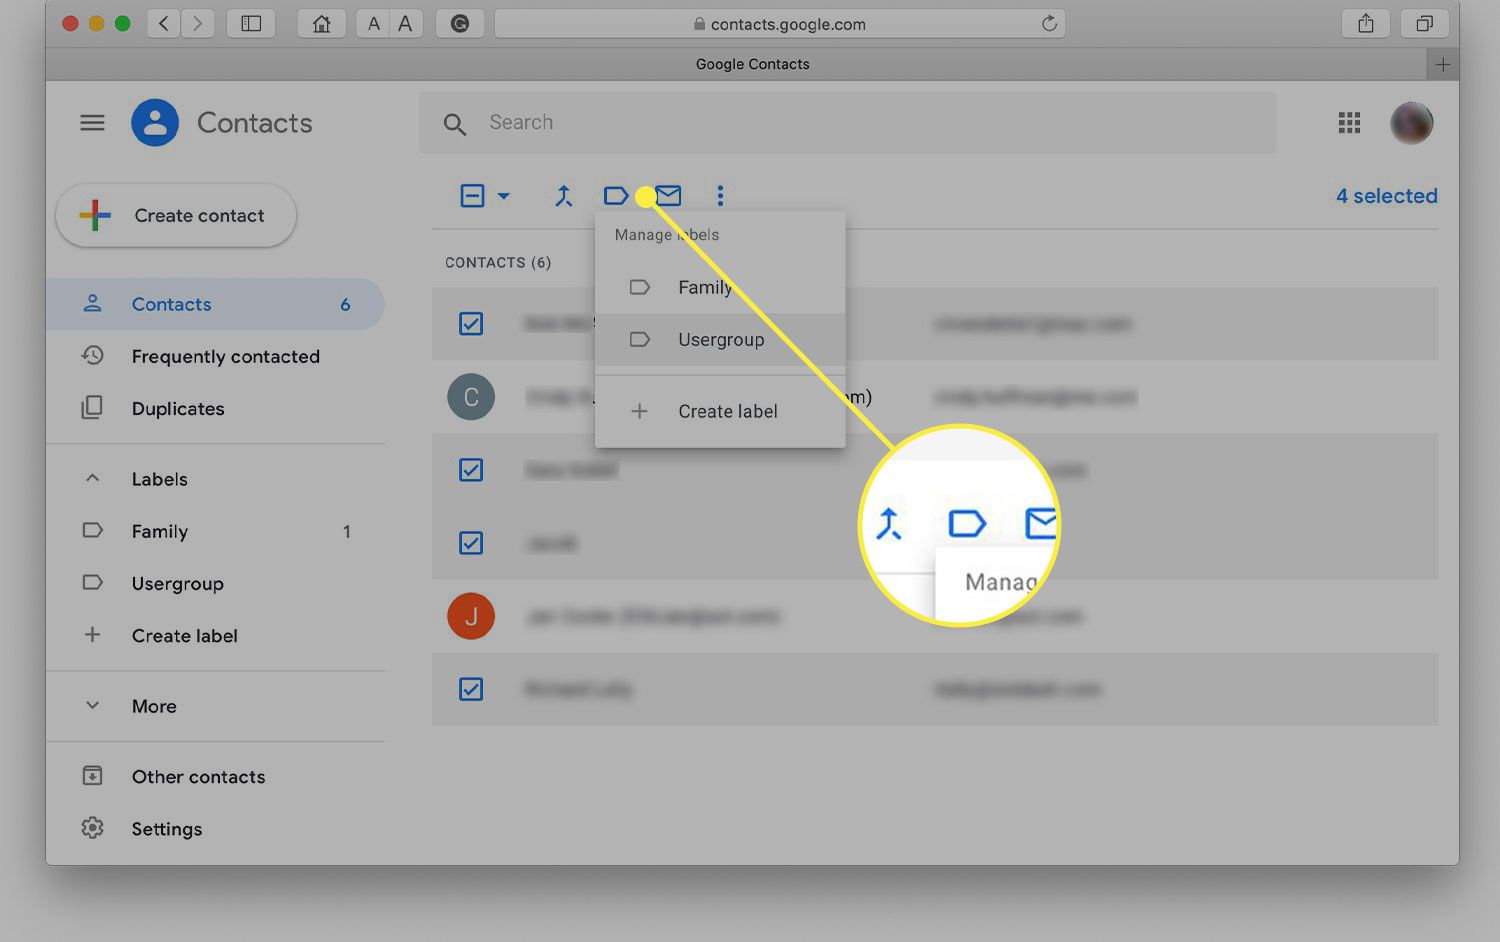Collapse the Labels section chevron
This screenshot has height=942, width=1500.
tap(92, 478)
